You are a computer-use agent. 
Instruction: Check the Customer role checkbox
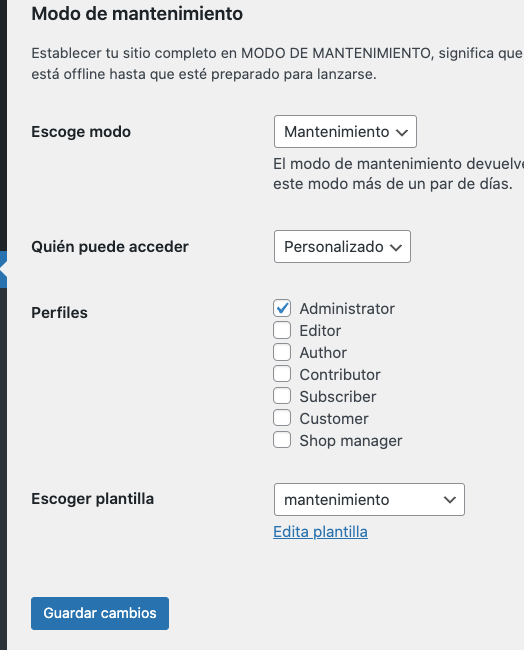pyautogui.click(x=282, y=418)
